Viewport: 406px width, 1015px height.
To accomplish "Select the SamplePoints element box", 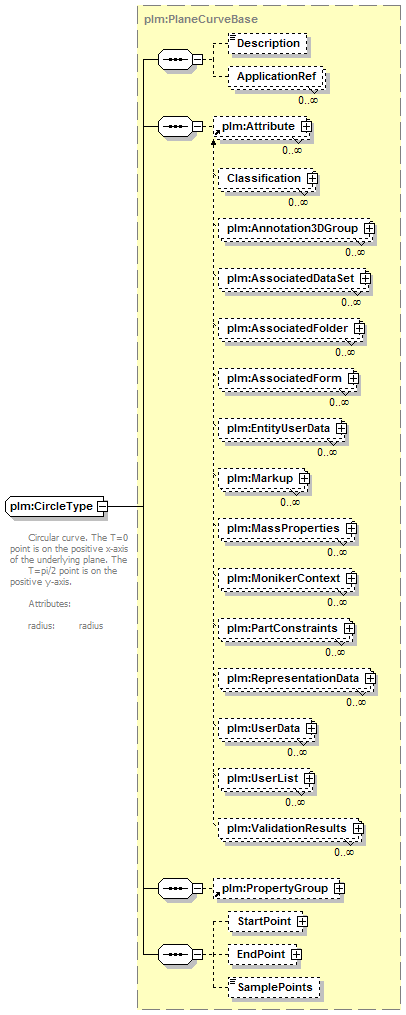I will click(x=275, y=987).
